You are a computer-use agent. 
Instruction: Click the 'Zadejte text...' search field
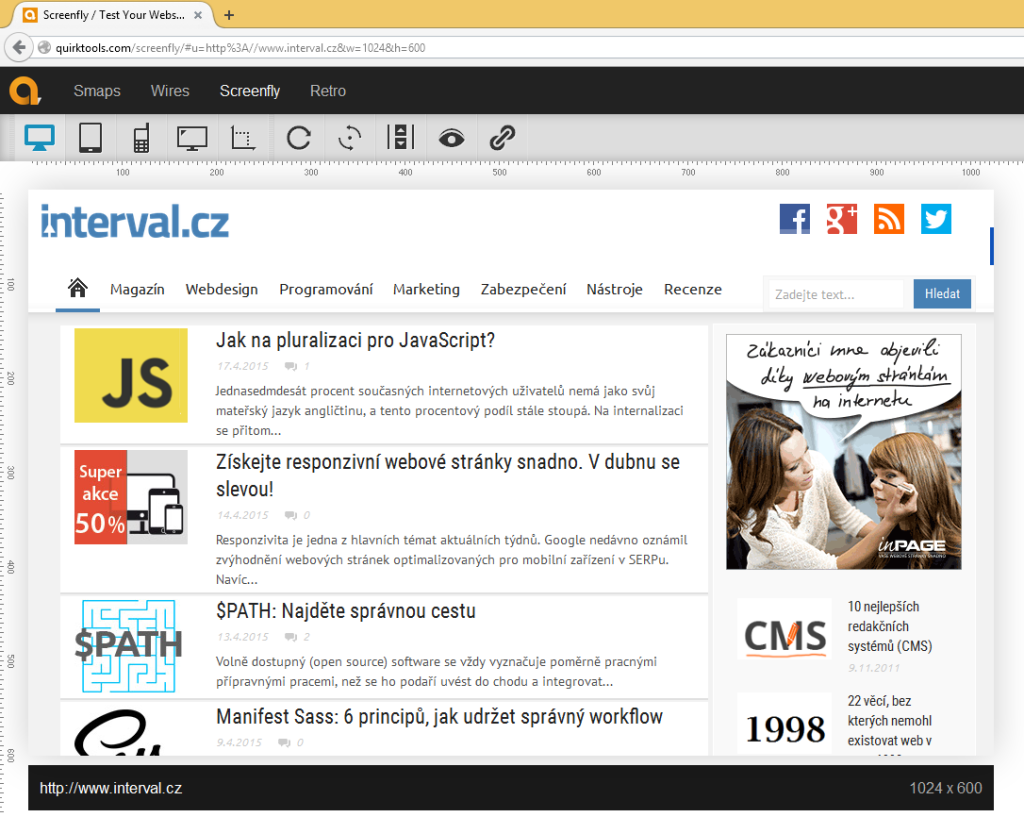point(836,295)
